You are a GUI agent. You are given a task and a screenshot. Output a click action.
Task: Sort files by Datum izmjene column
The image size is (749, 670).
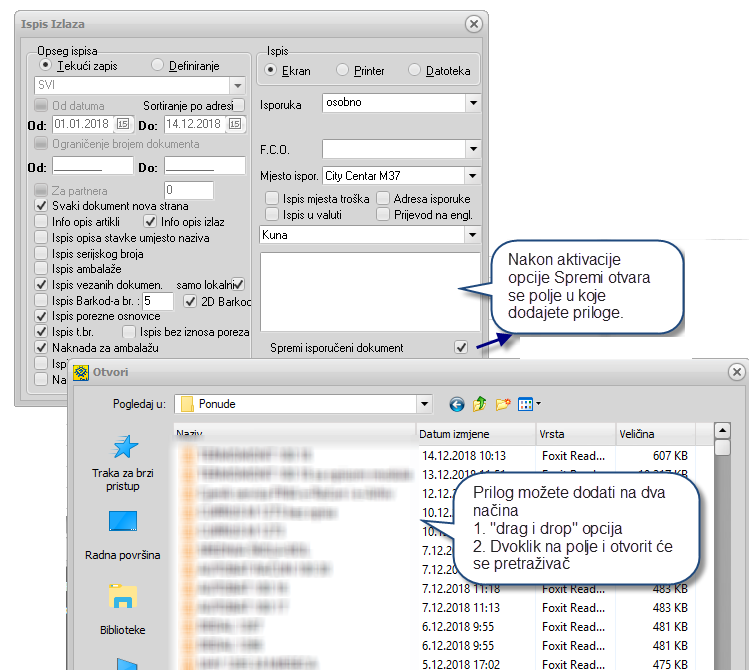coord(455,434)
